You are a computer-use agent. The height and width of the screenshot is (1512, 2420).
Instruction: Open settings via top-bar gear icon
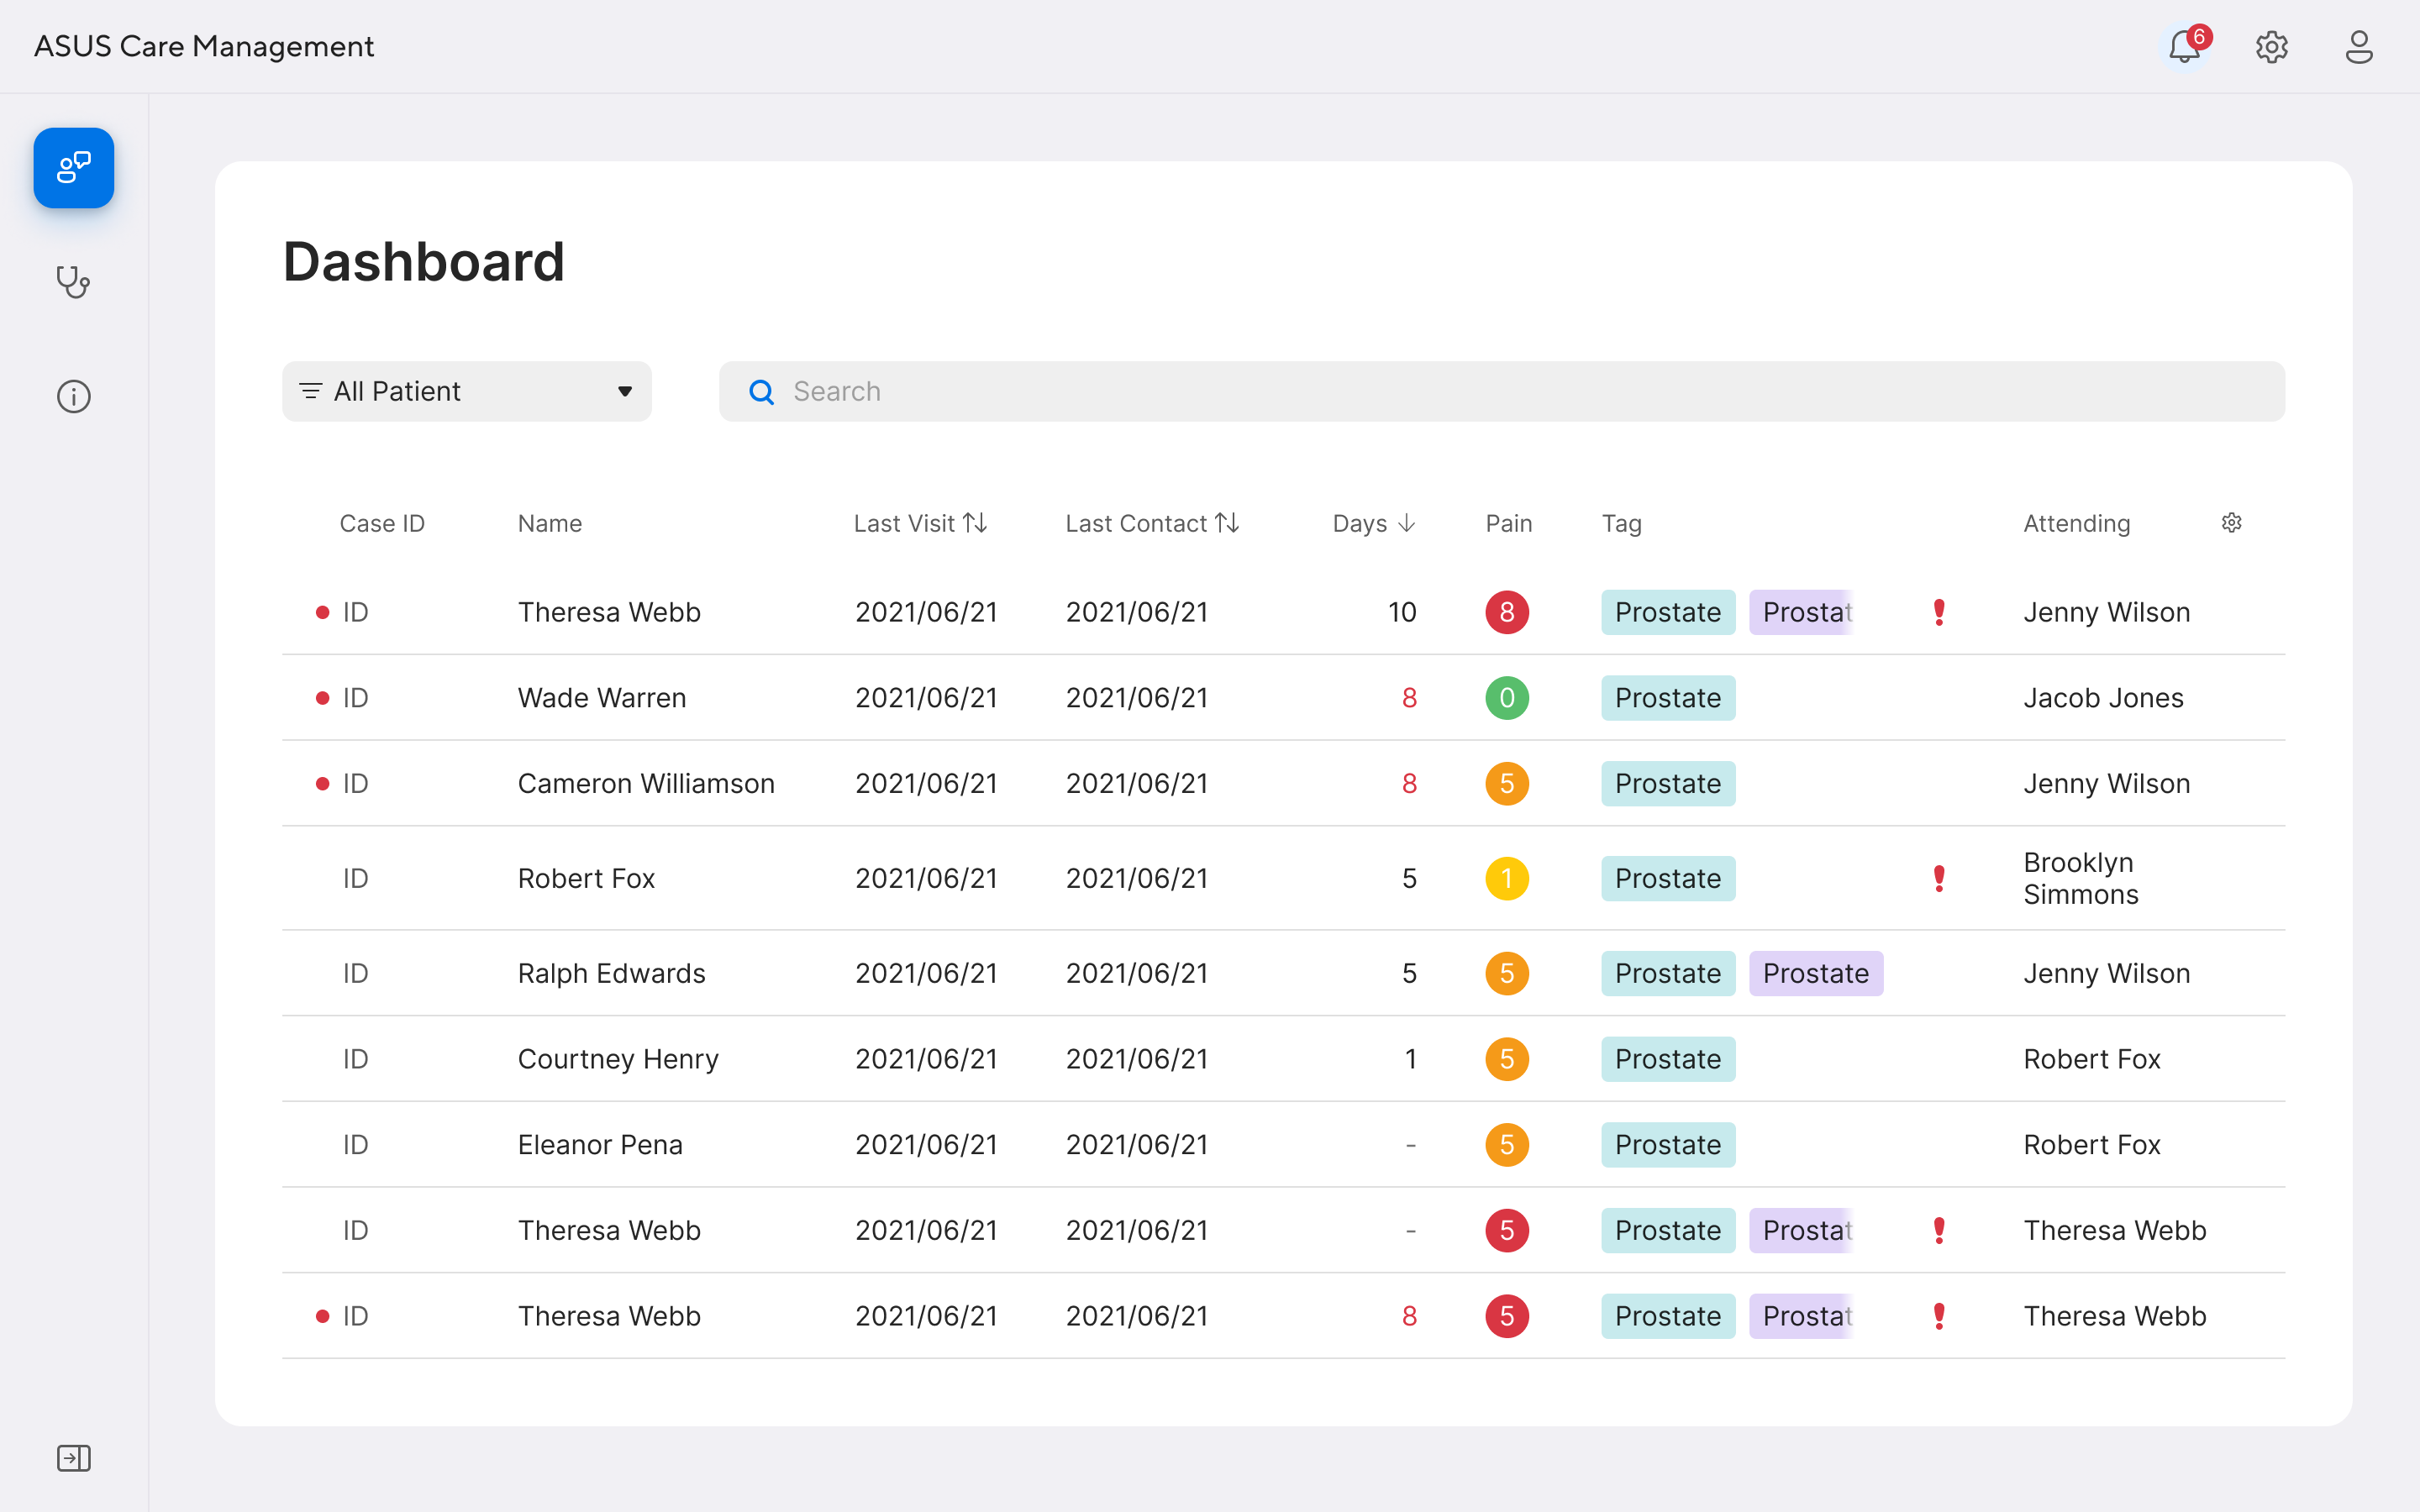[x=2271, y=47]
